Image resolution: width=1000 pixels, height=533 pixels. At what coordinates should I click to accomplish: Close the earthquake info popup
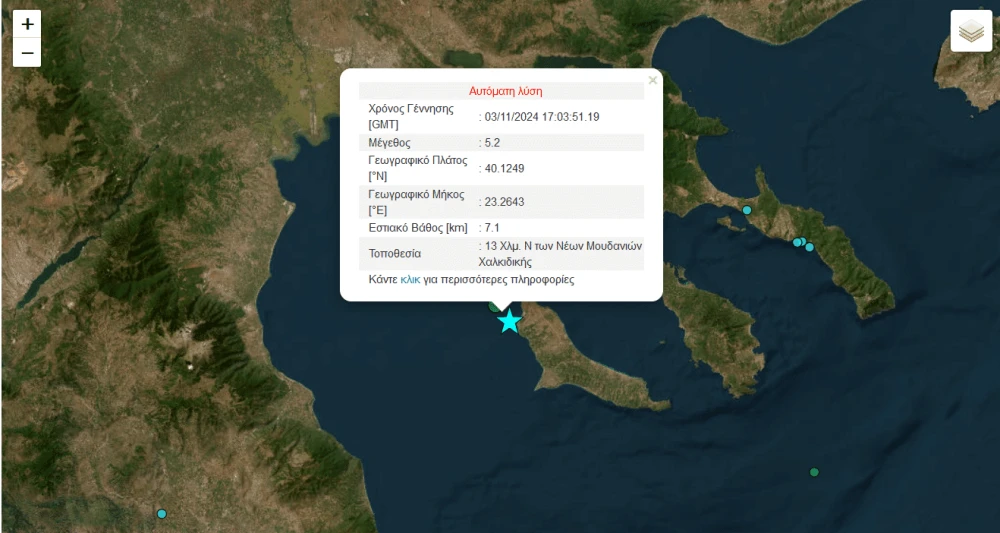(652, 80)
